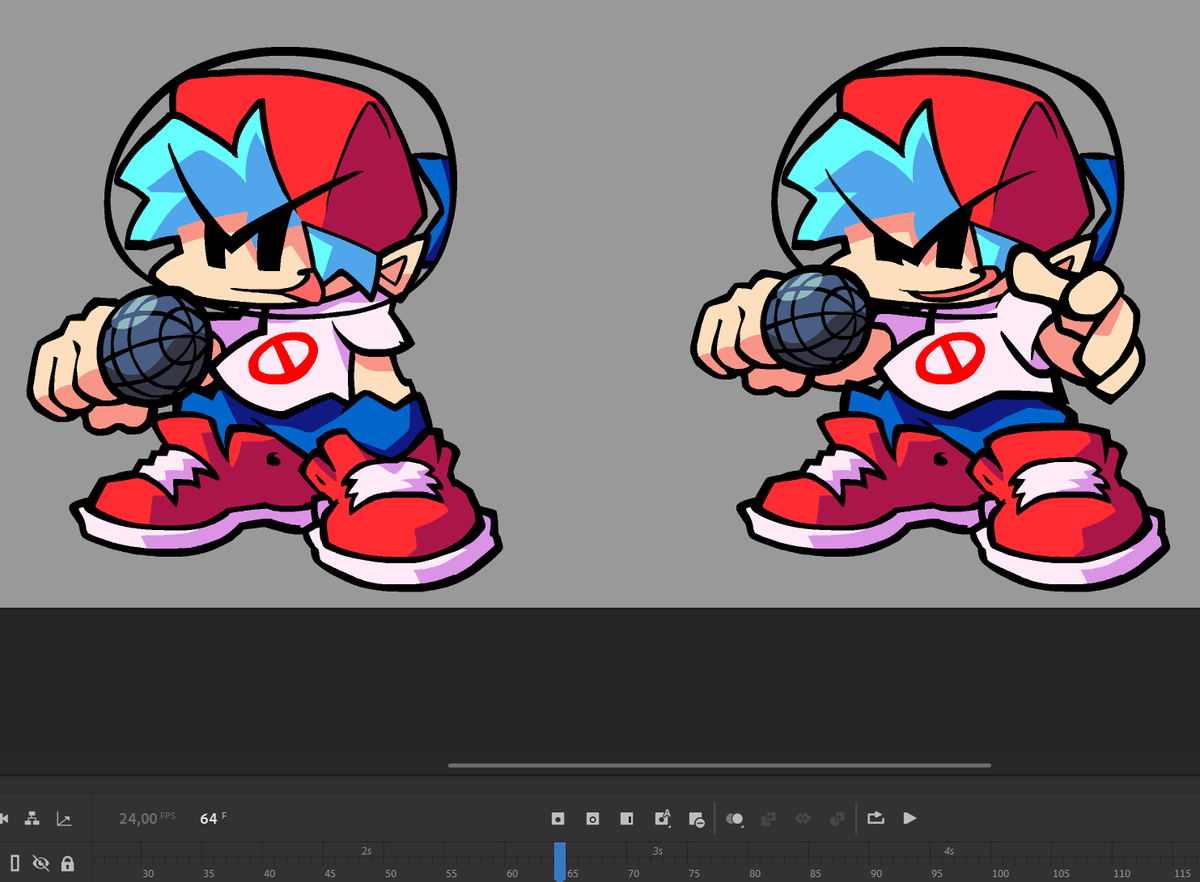The width and height of the screenshot is (1200, 882).
Task: Click the first dimmed tween icon after Onion Skin
Action: point(768,818)
